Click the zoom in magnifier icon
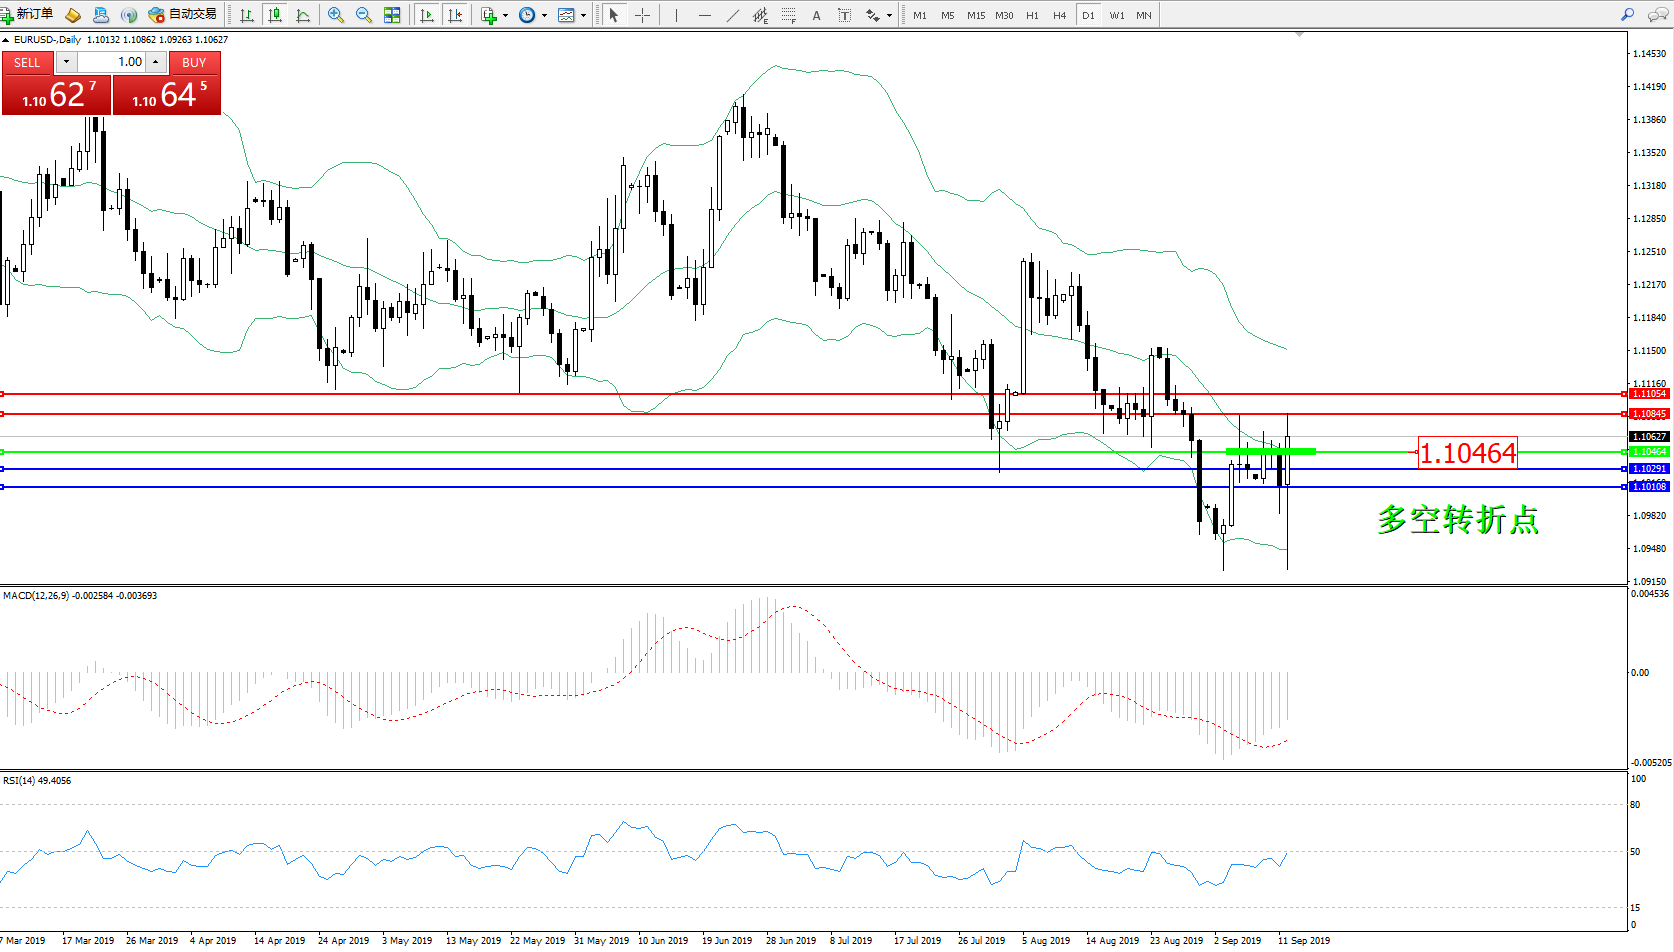Image resolution: width=1674 pixels, height=952 pixels. pyautogui.click(x=336, y=15)
